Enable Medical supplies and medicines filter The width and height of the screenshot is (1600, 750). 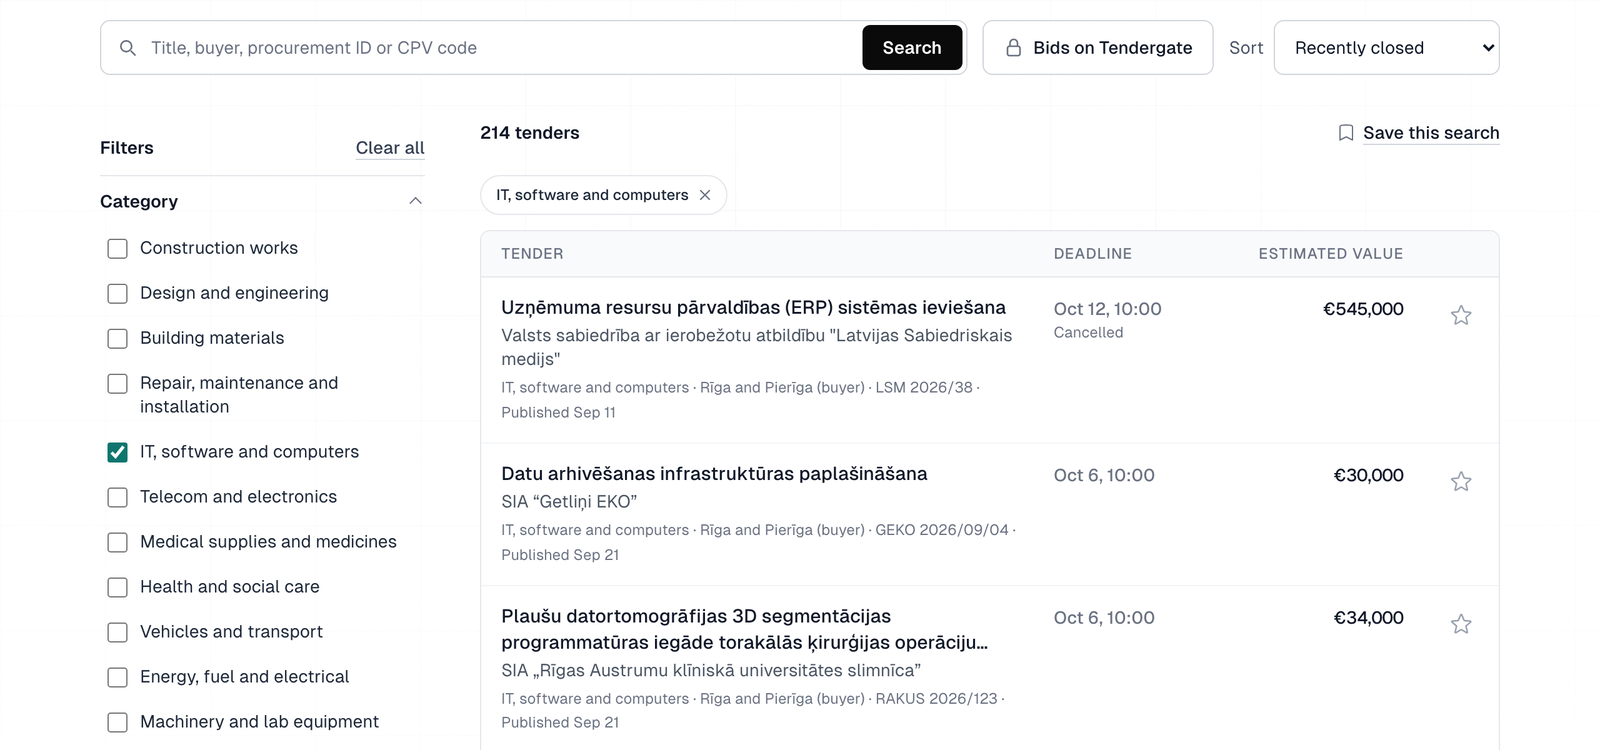pos(118,543)
